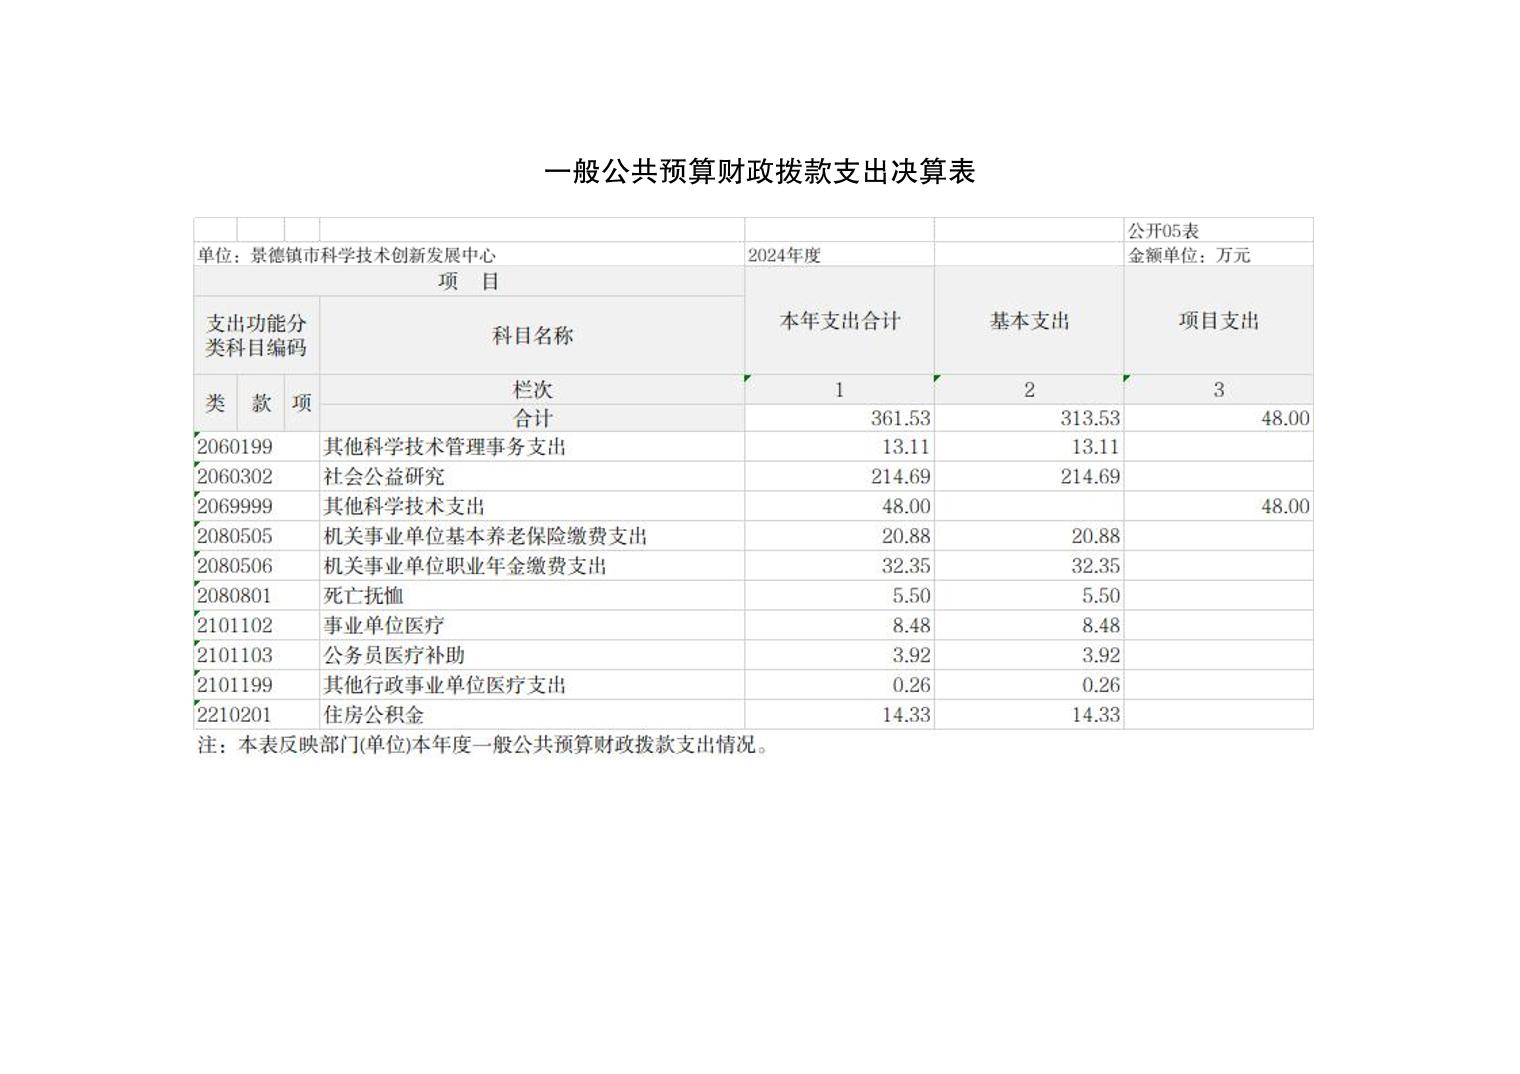Select the 机关事业单位职业年金缴费支出 cell
Viewport: 1520px width, 1074px height.
(x=465, y=566)
